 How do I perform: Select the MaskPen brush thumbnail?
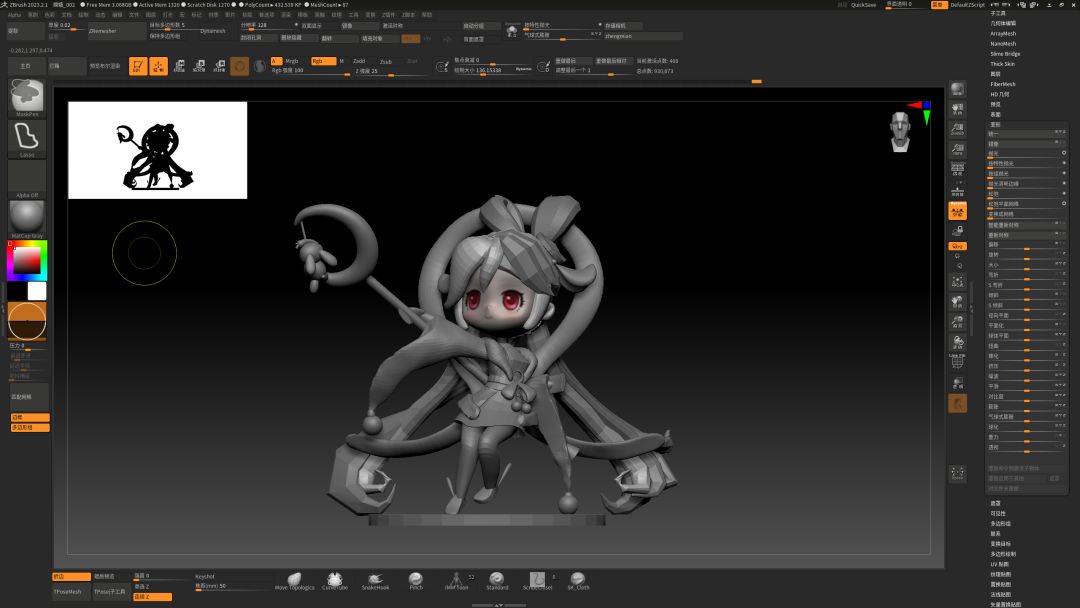tap(27, 97)
